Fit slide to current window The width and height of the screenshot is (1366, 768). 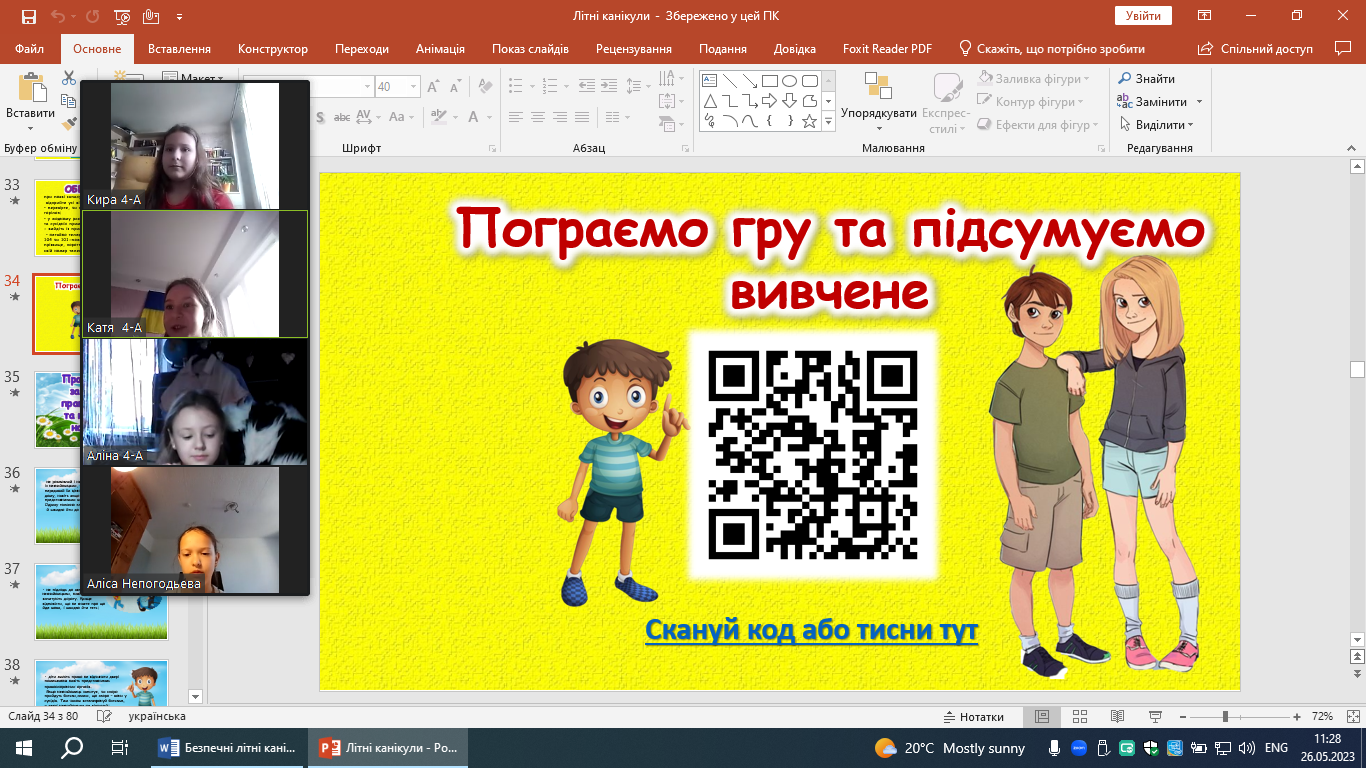point(1351,717)
